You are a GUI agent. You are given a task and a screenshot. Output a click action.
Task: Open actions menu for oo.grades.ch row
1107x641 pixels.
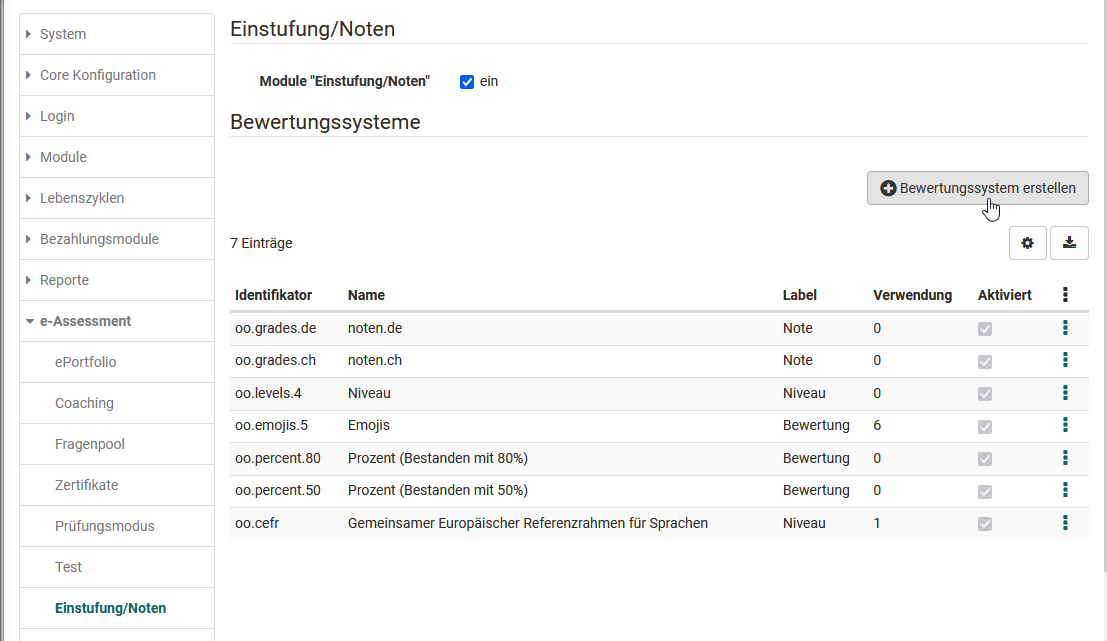1065,360
